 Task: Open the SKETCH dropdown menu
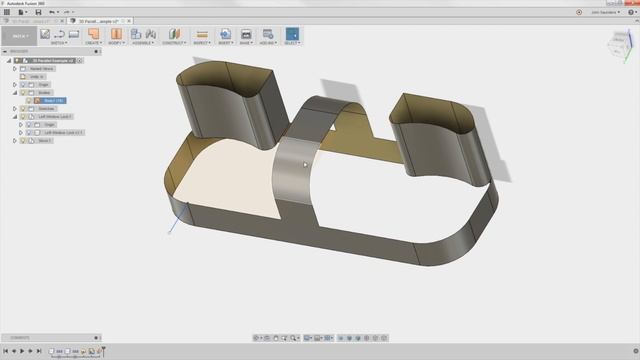click(x=59, y=43)
